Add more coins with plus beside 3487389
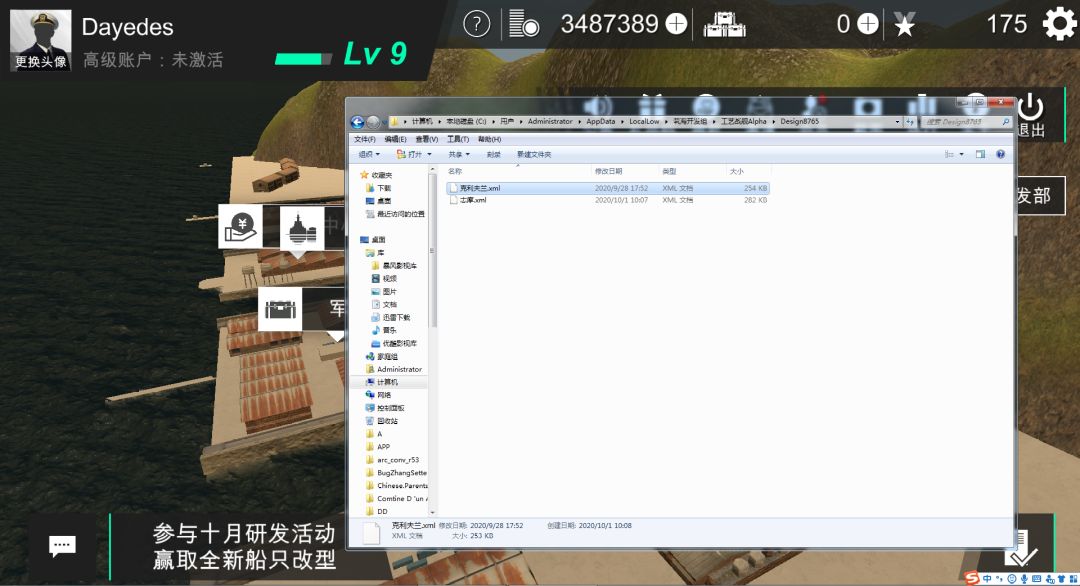The height and width of the screenshot is (586, 1080). click(676, 24)
